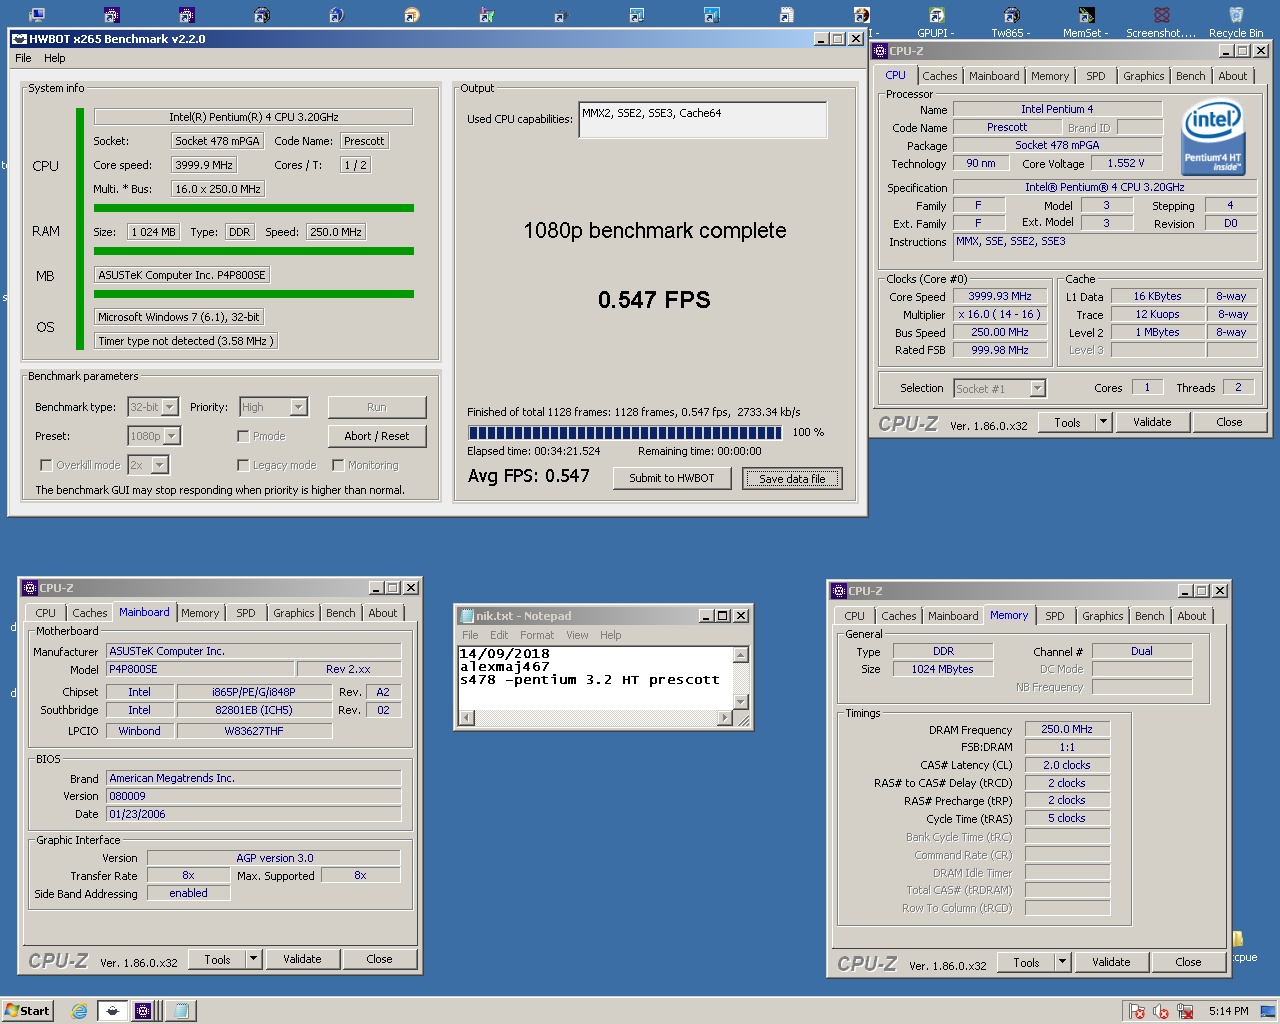The height and width of the screenshot is (1024, 1280).
Task: Click the Show desktop button on the taskbar
Action: pos(1267,1010)
